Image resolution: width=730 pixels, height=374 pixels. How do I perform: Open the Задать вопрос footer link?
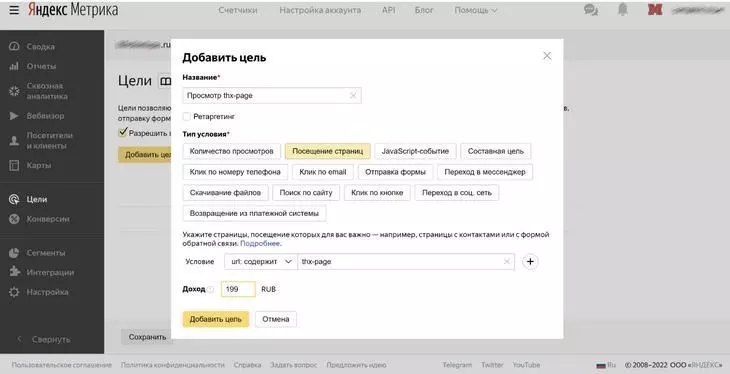coord(294,365)
